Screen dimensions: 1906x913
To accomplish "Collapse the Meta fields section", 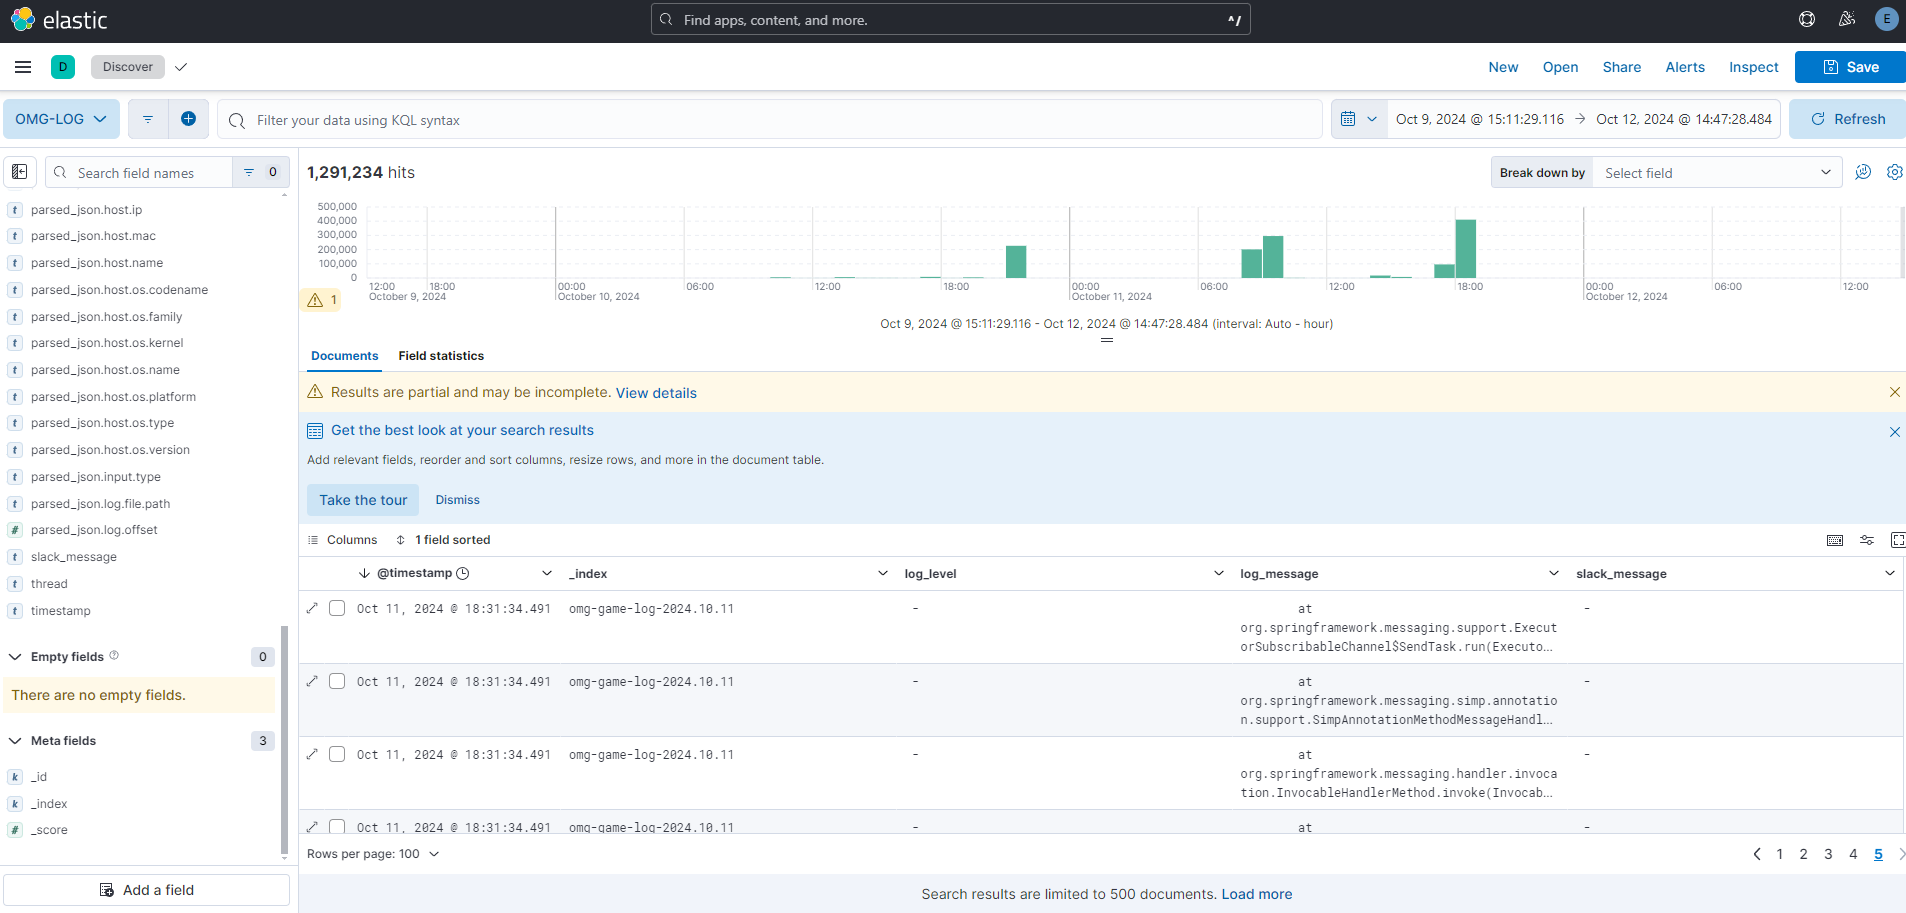I will click(16, 741).
